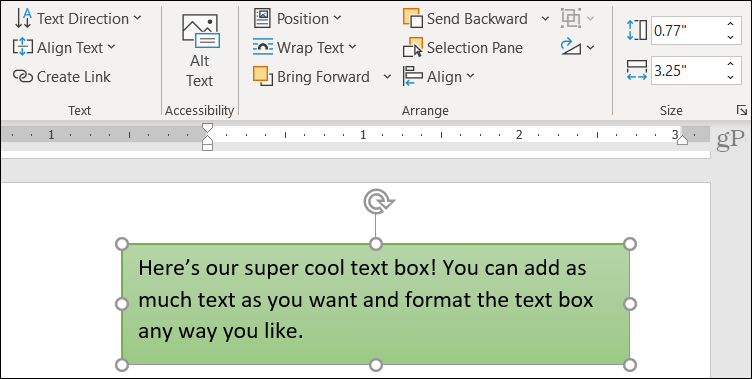The height and width of the screenshot is (379, 752).
Task: Click the top-center resize handle of text box
Action: point(376,244)
